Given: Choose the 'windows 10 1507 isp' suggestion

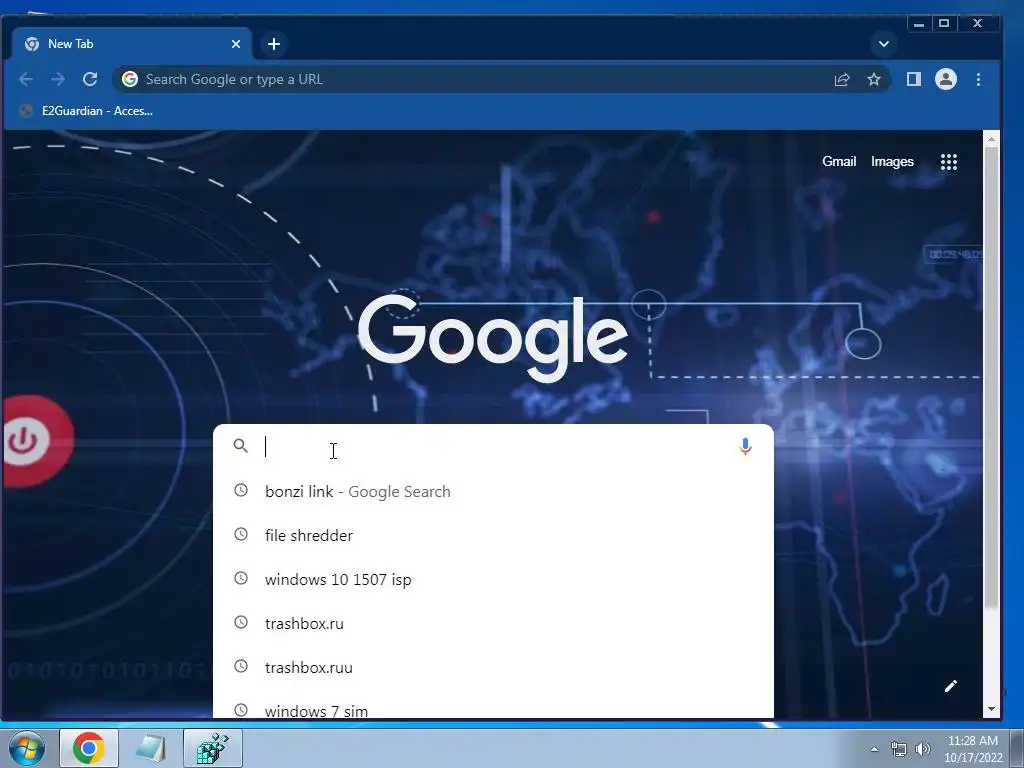Looking at the screenshot, I should 493,579.
